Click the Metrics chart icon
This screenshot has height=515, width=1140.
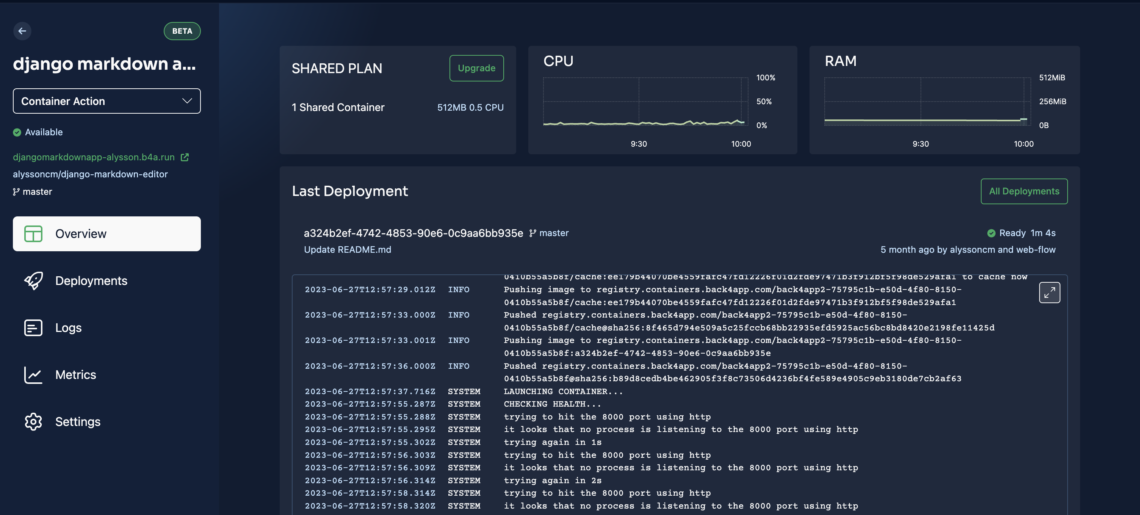pos(33,375)
